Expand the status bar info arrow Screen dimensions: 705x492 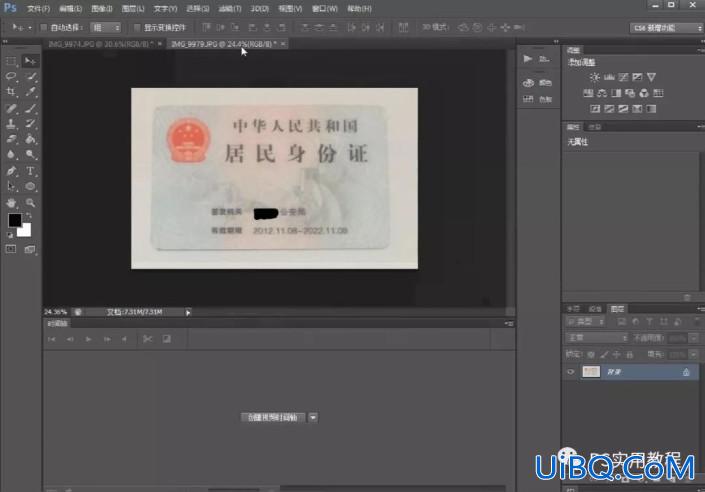point(188,312)
